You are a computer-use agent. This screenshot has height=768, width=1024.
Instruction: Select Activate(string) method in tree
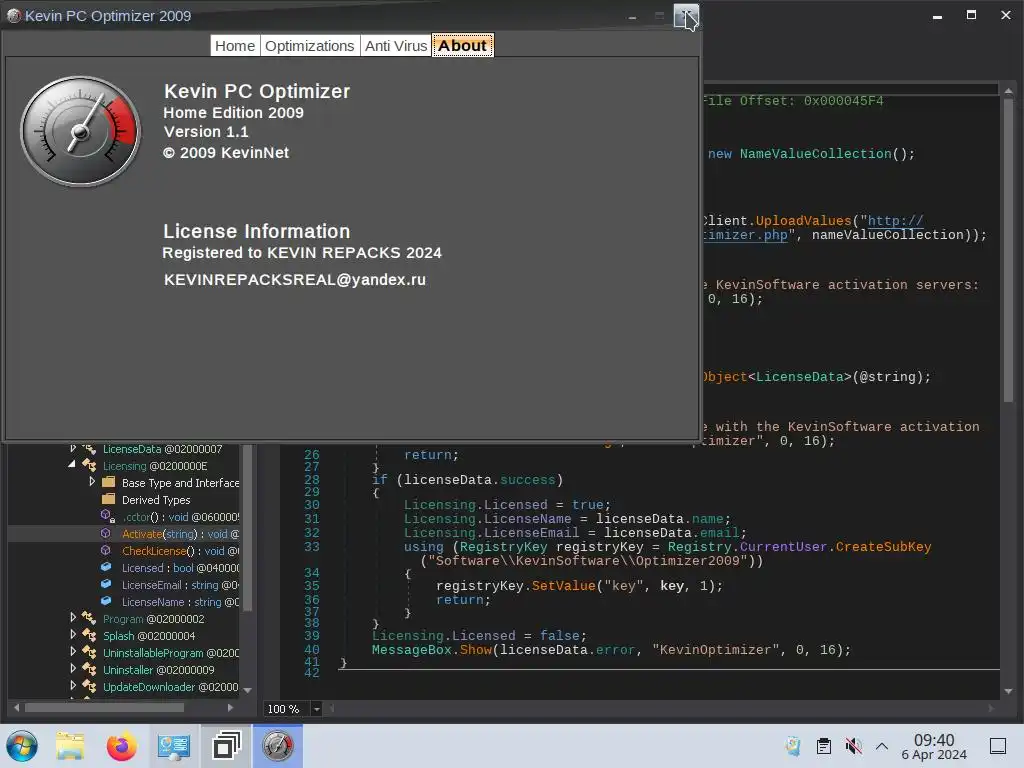coord(180,534)
